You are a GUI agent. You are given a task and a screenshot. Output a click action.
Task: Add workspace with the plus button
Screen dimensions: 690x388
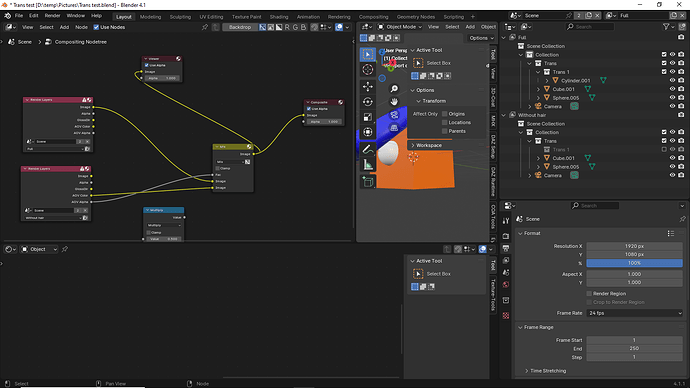[x=473, y=17]
